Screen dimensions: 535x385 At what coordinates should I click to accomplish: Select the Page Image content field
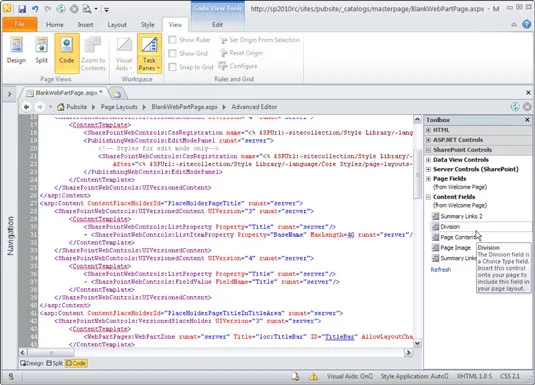click(x=452, y=248)
